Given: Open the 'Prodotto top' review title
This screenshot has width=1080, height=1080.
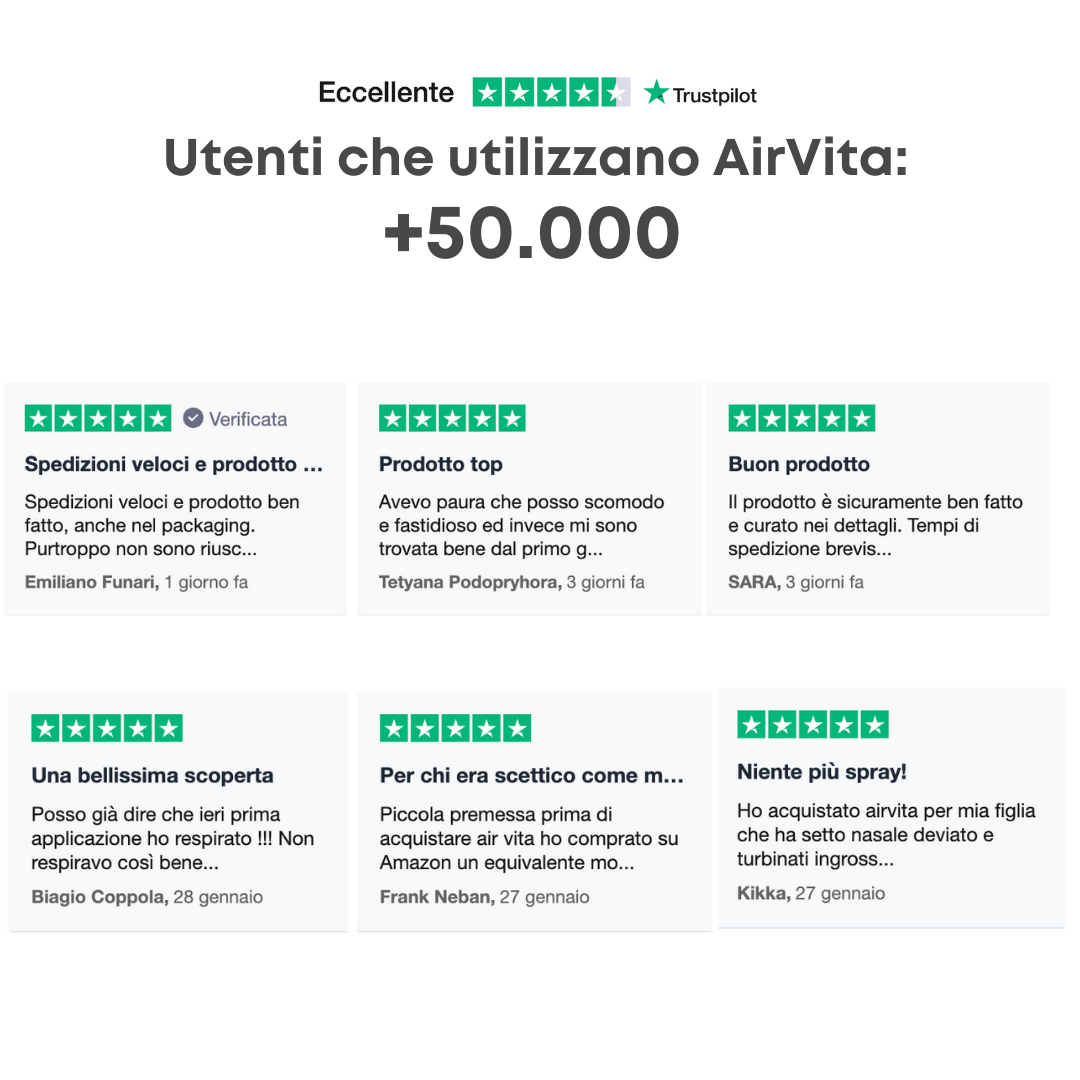Looking at the screenshot, I should coord(441,464).
